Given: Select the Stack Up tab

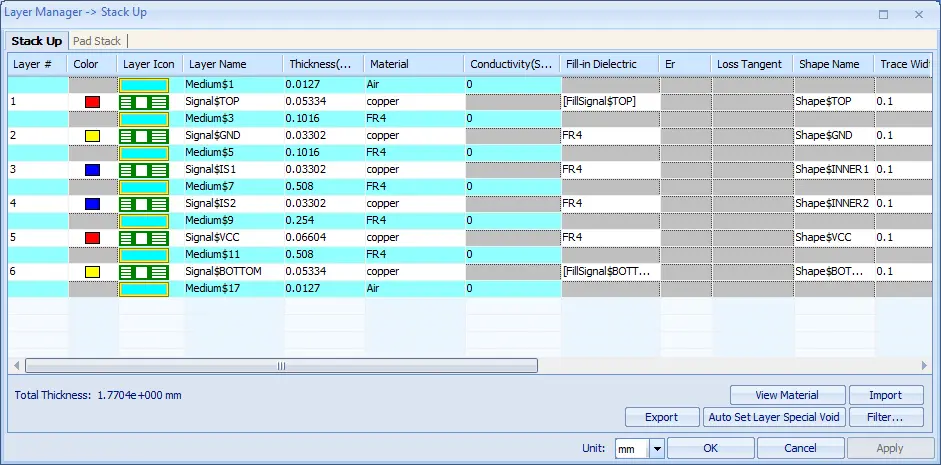Looking at the screenshot, I should [x=37, y=41].
